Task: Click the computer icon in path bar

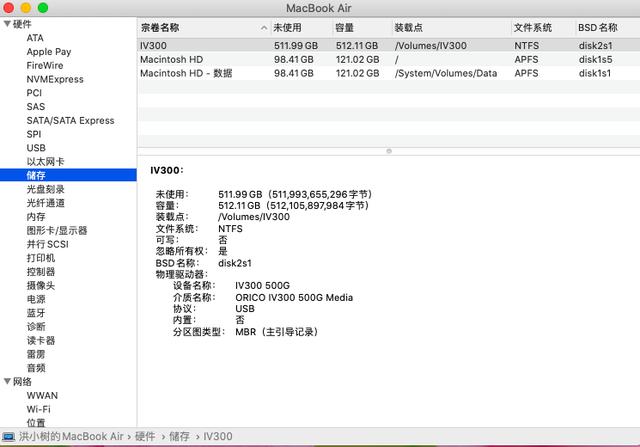Action: [8, 437]
